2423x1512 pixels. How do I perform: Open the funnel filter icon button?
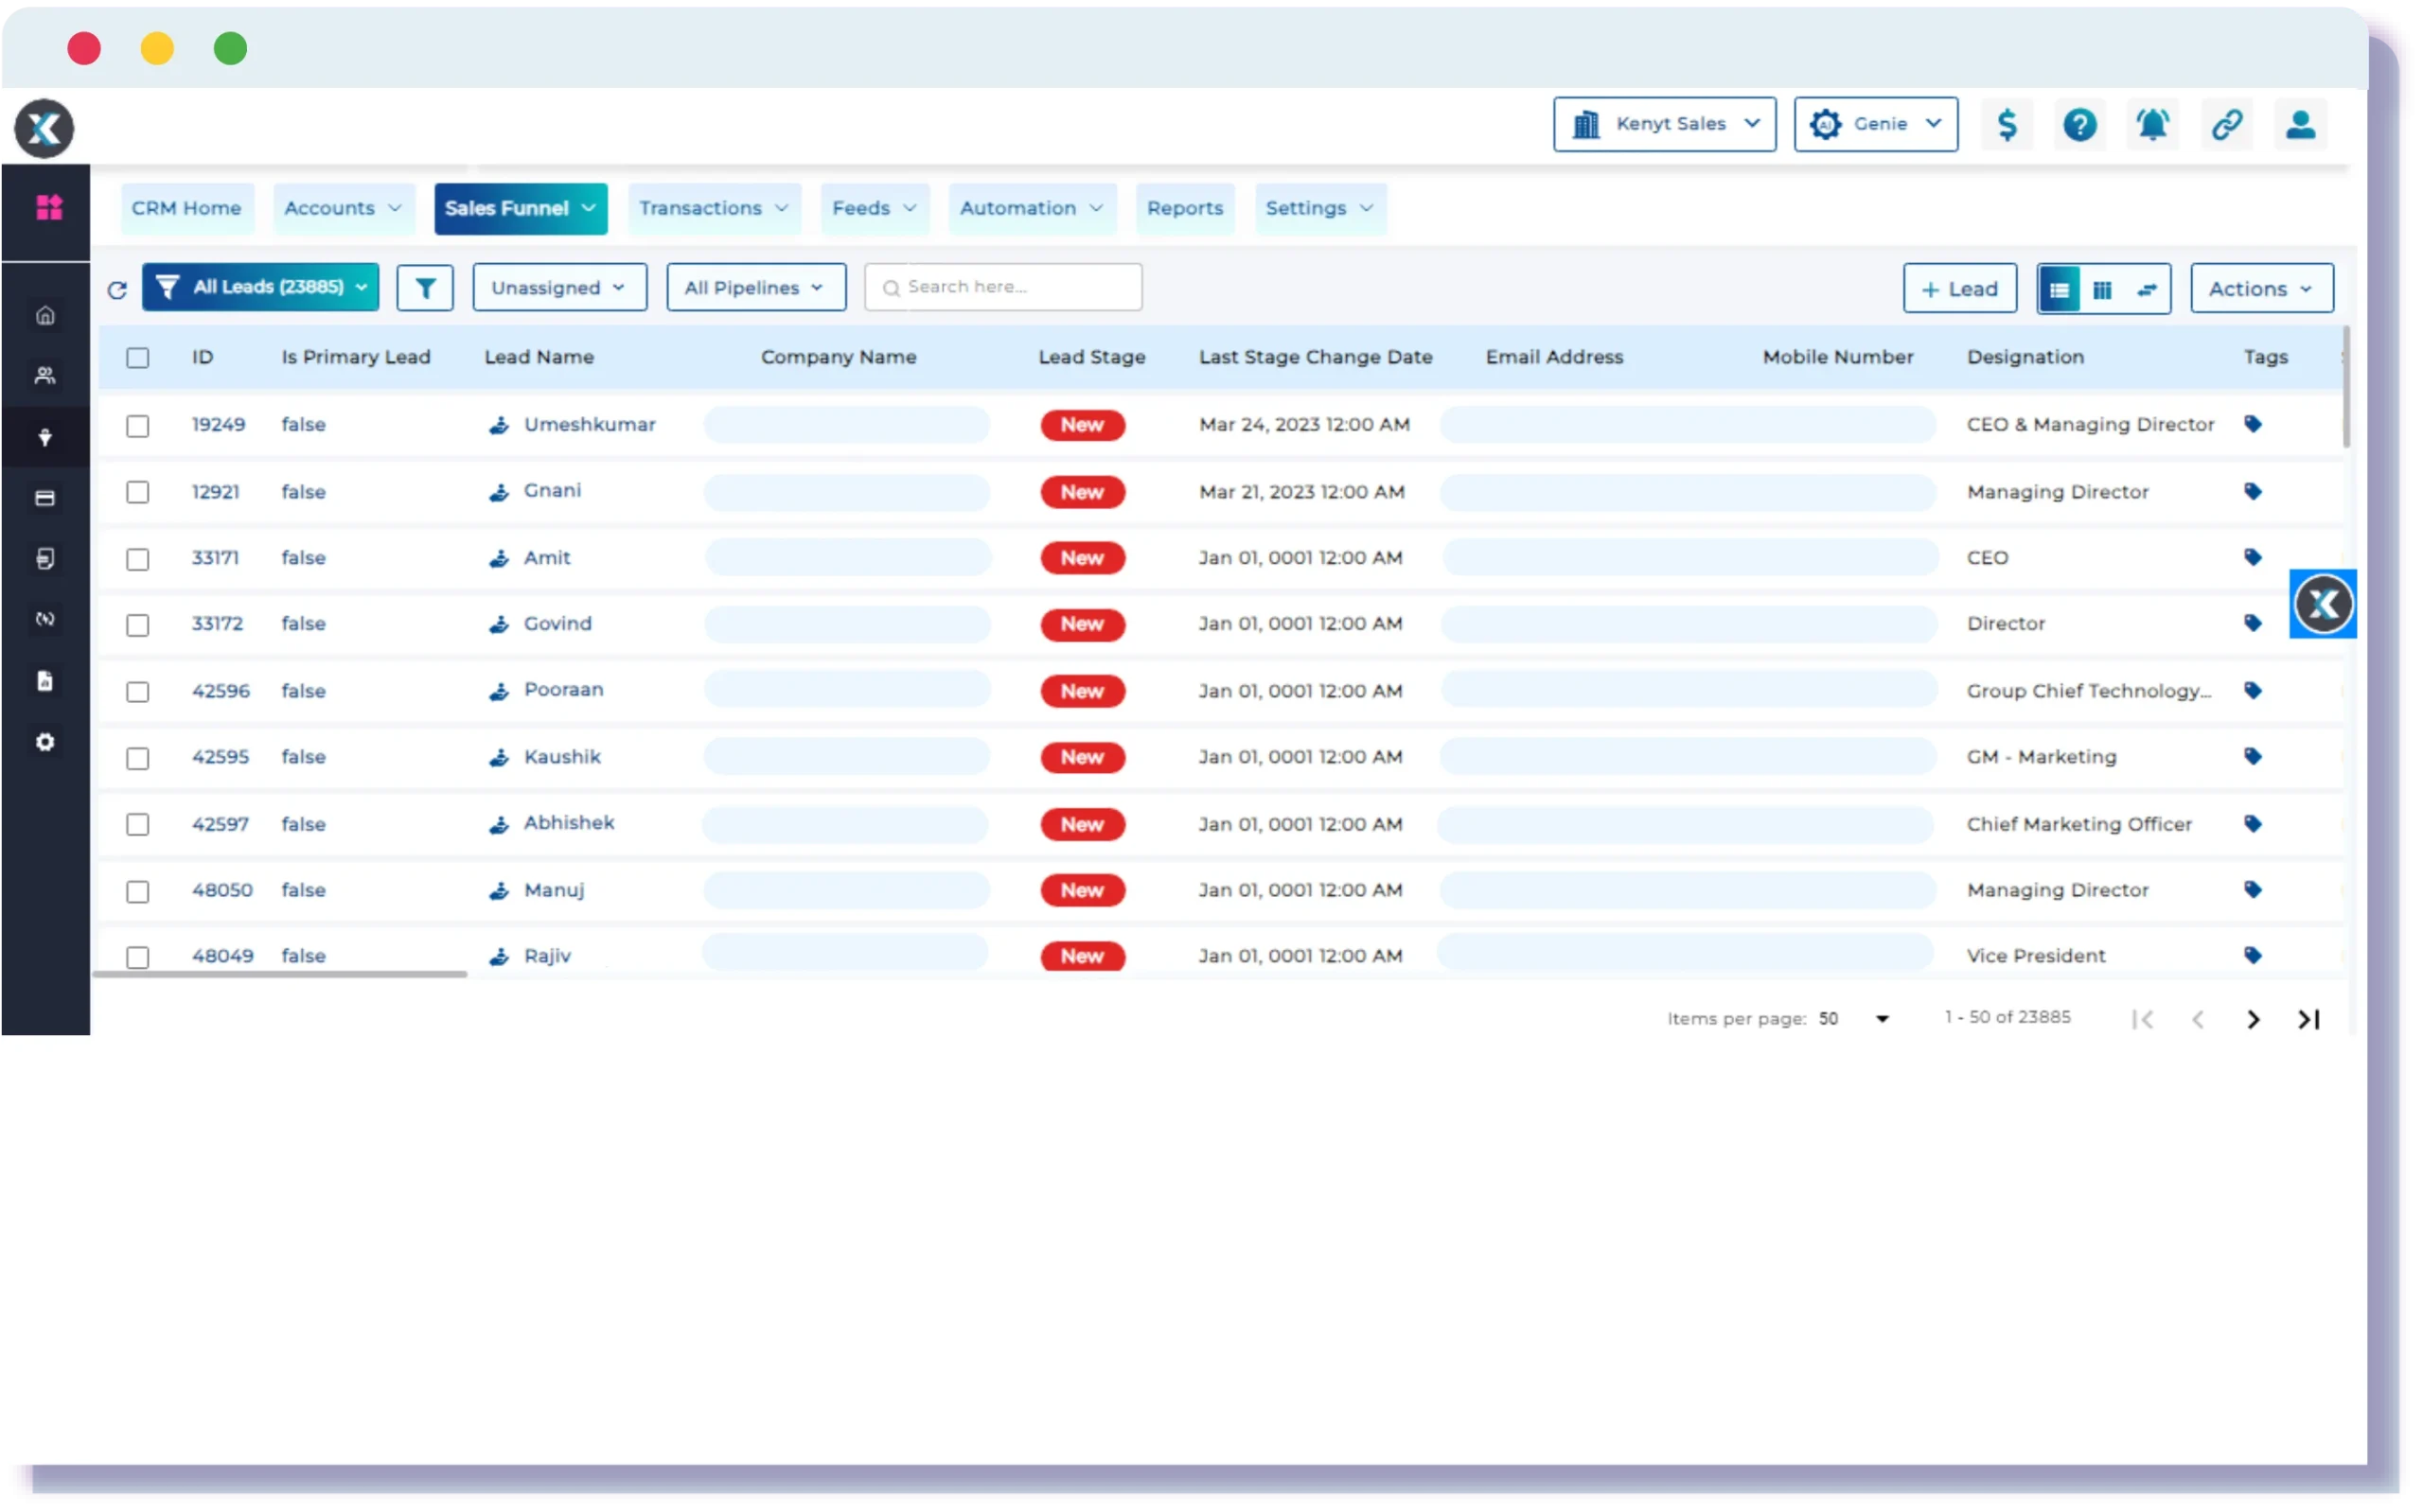coord(425,289)
